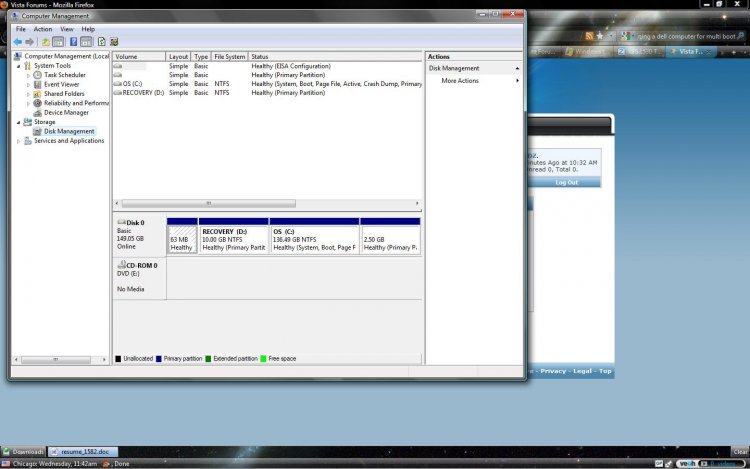Image resolution: width=750 pixels, height=469 pixels.
Task: Switch to the Windows Firefox tab
Action: (x=587, y=52)
